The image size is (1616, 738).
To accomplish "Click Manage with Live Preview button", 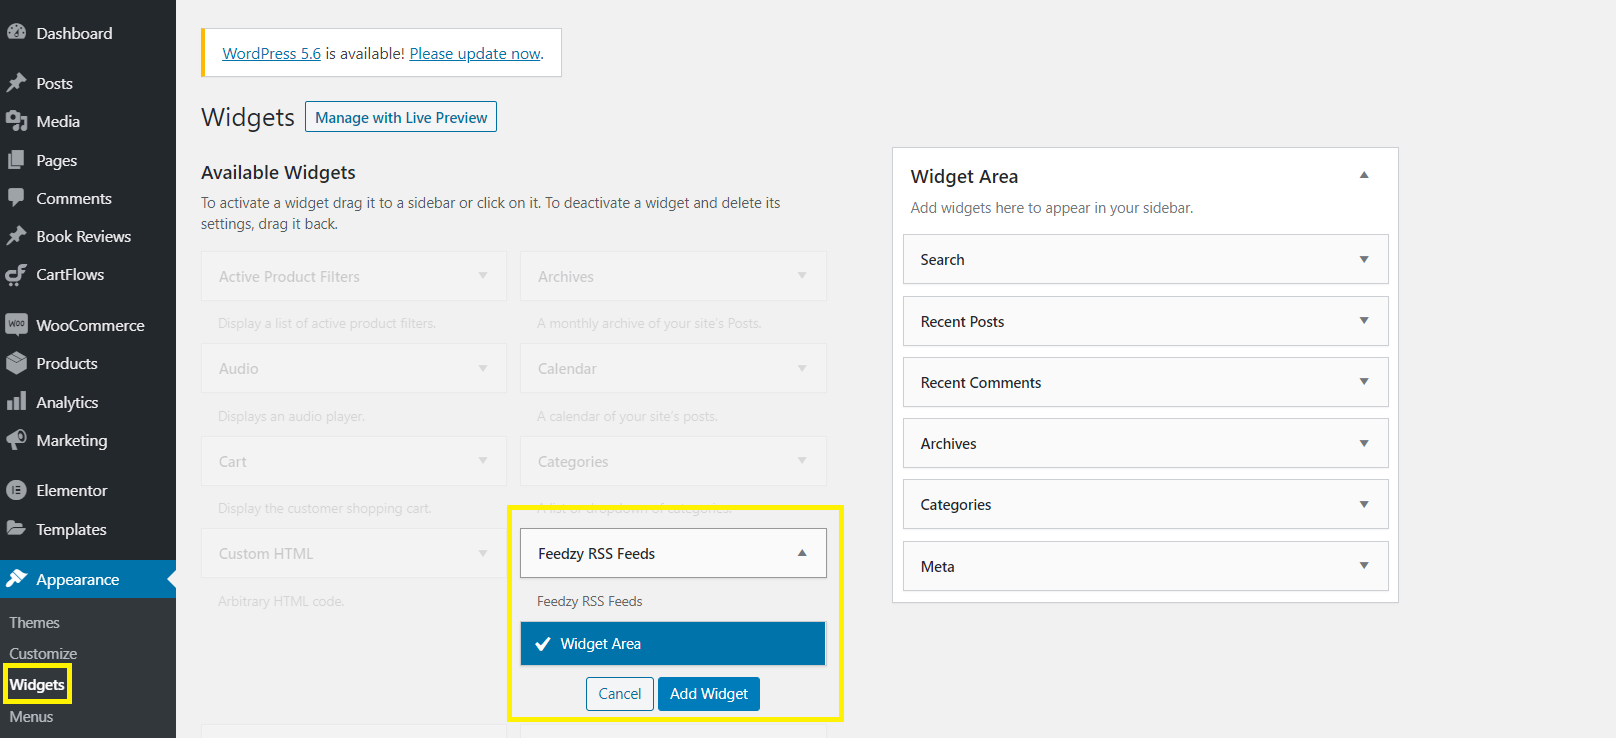I will click(x=401, y=117).
